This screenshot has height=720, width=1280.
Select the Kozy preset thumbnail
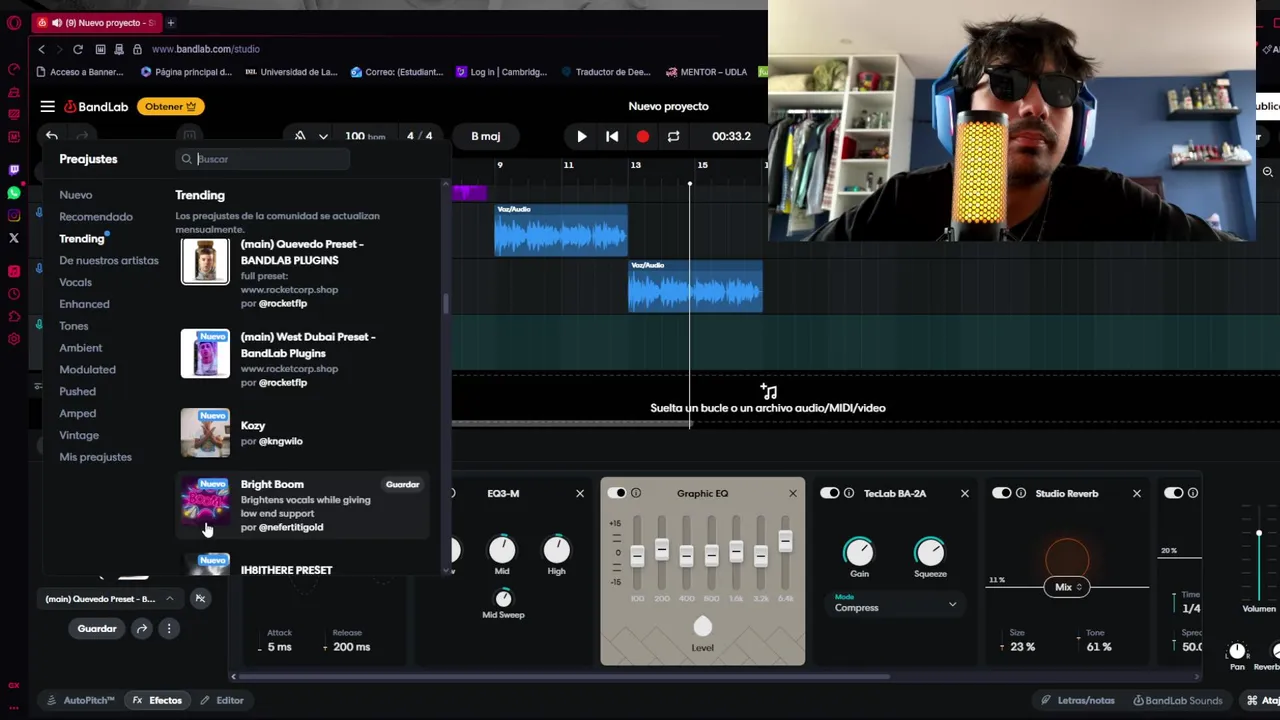coord(205,433)
